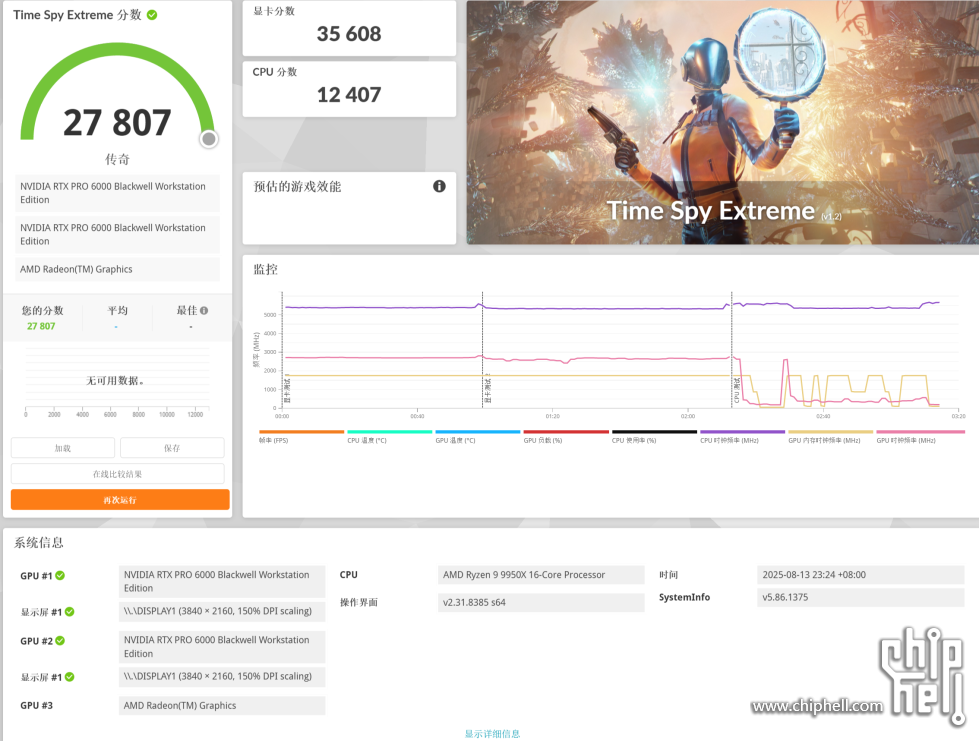The width and height of the screenshot is (979, 741).
Task: Click the AMD Ryzen 9 9950X 16-Core Processor field
Action: 541,574
